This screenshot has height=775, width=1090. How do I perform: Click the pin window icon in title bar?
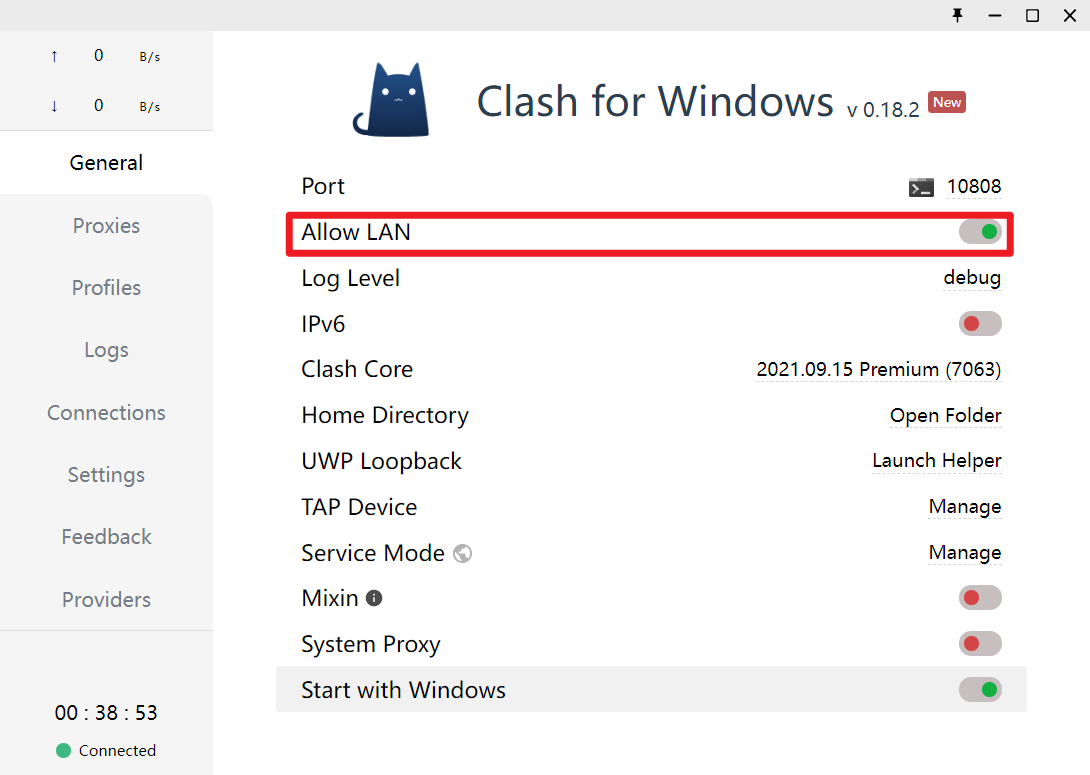coord(957,15)
